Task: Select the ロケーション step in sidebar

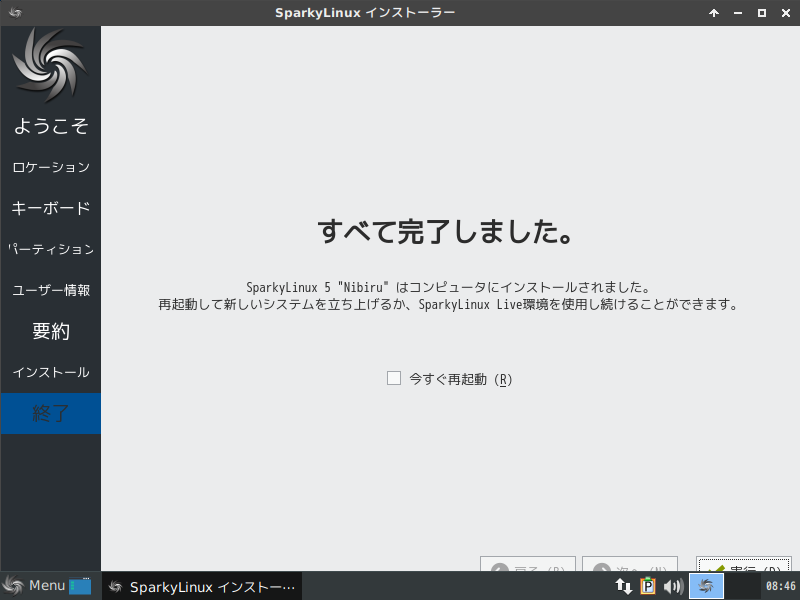Action: pos(51,167)
